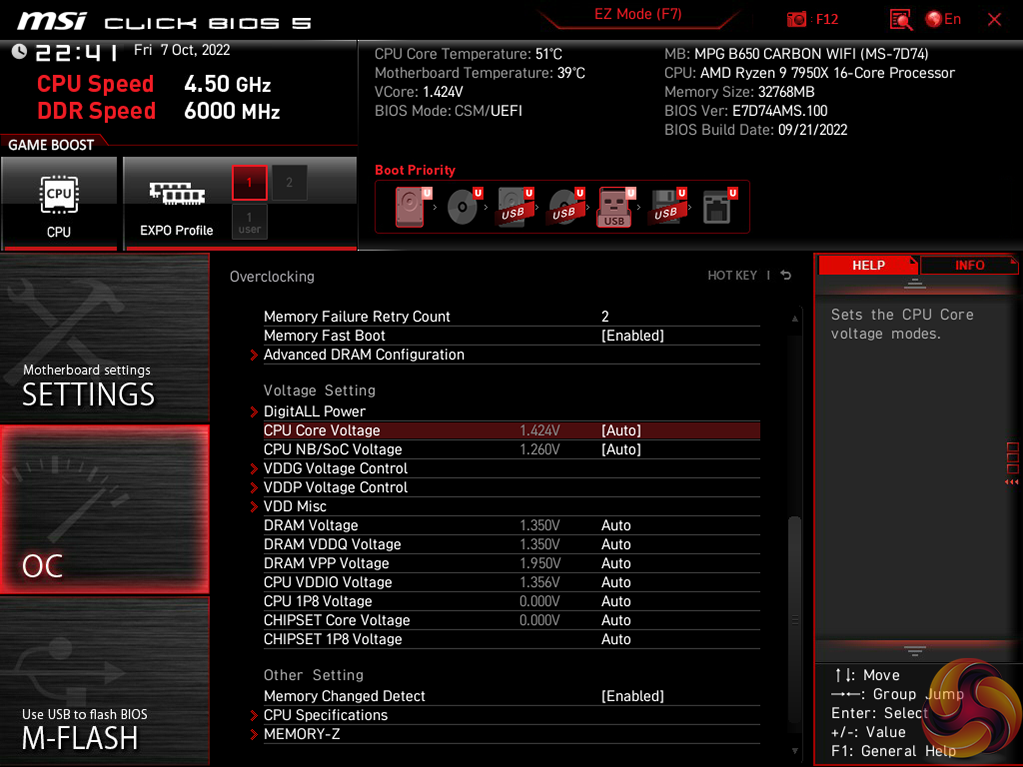The image size is (1023, 767).
Task: Enable EXPO profile 1
Action: click(250, 183)
